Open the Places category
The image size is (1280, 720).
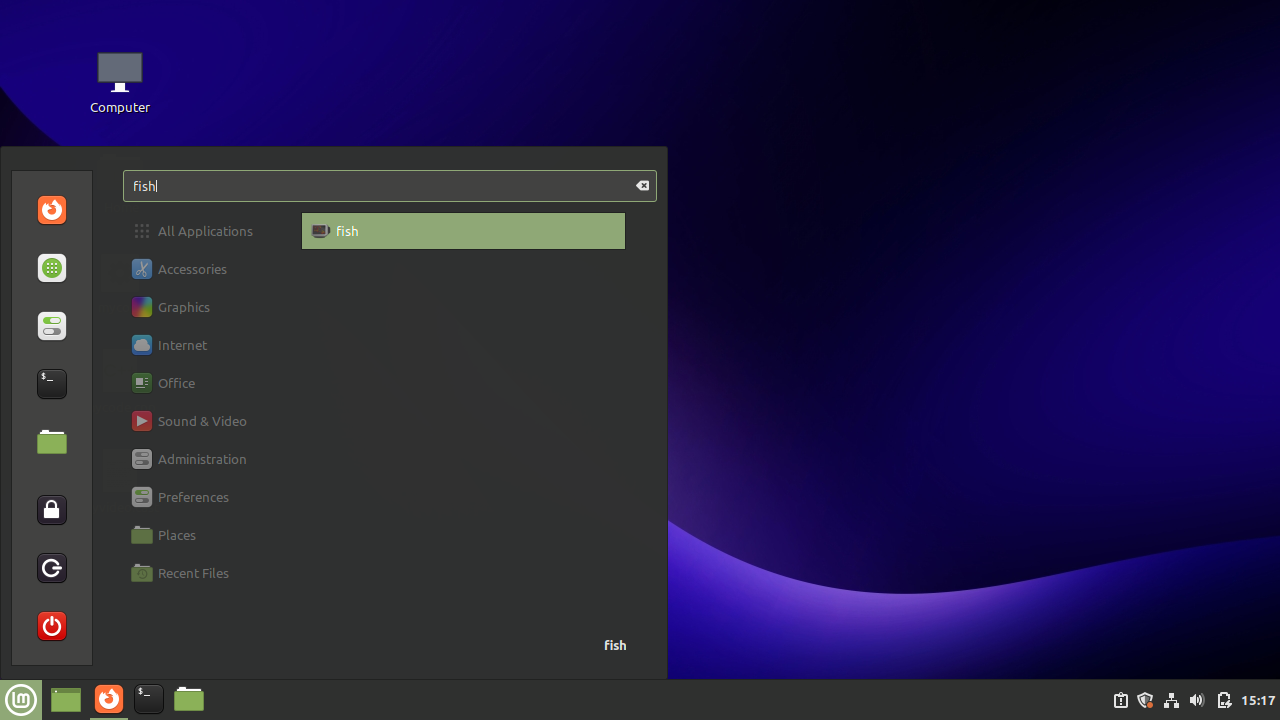pyautogui.click(x=164, y=535)
